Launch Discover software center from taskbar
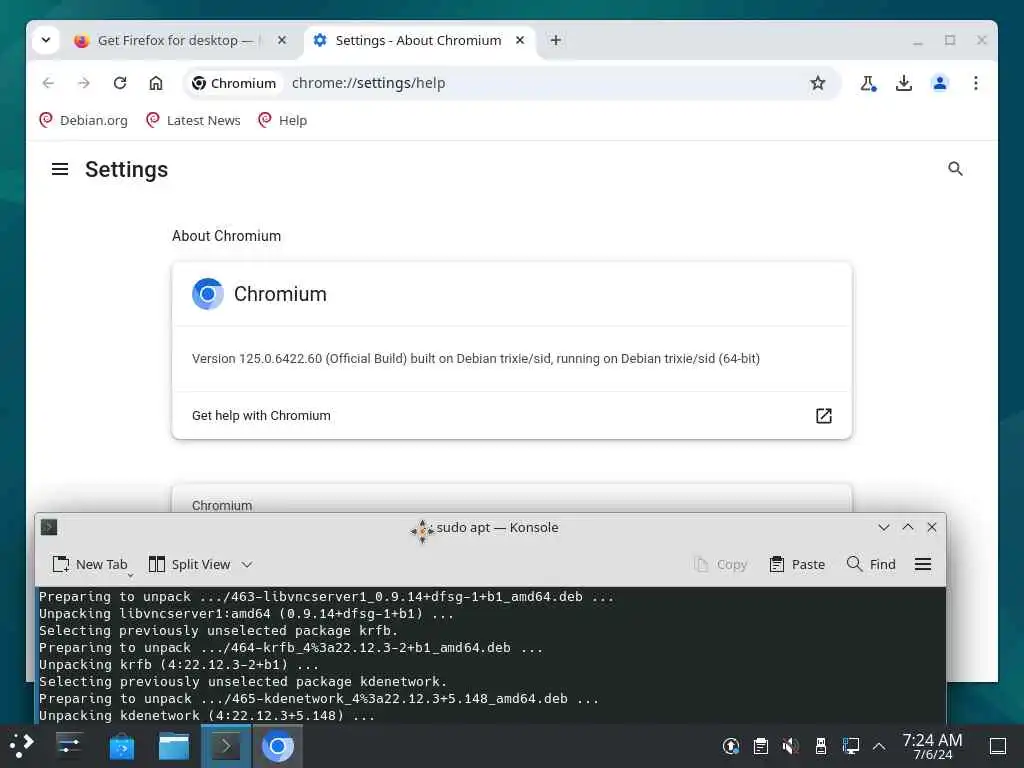Screen dimensions: 1024x768 (121, 746)
